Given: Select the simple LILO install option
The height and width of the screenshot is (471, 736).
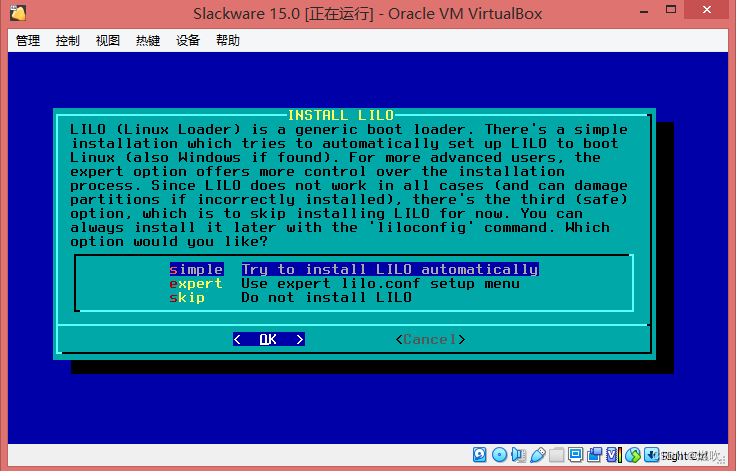Looking at the screenshot, I should coord(196,269).
